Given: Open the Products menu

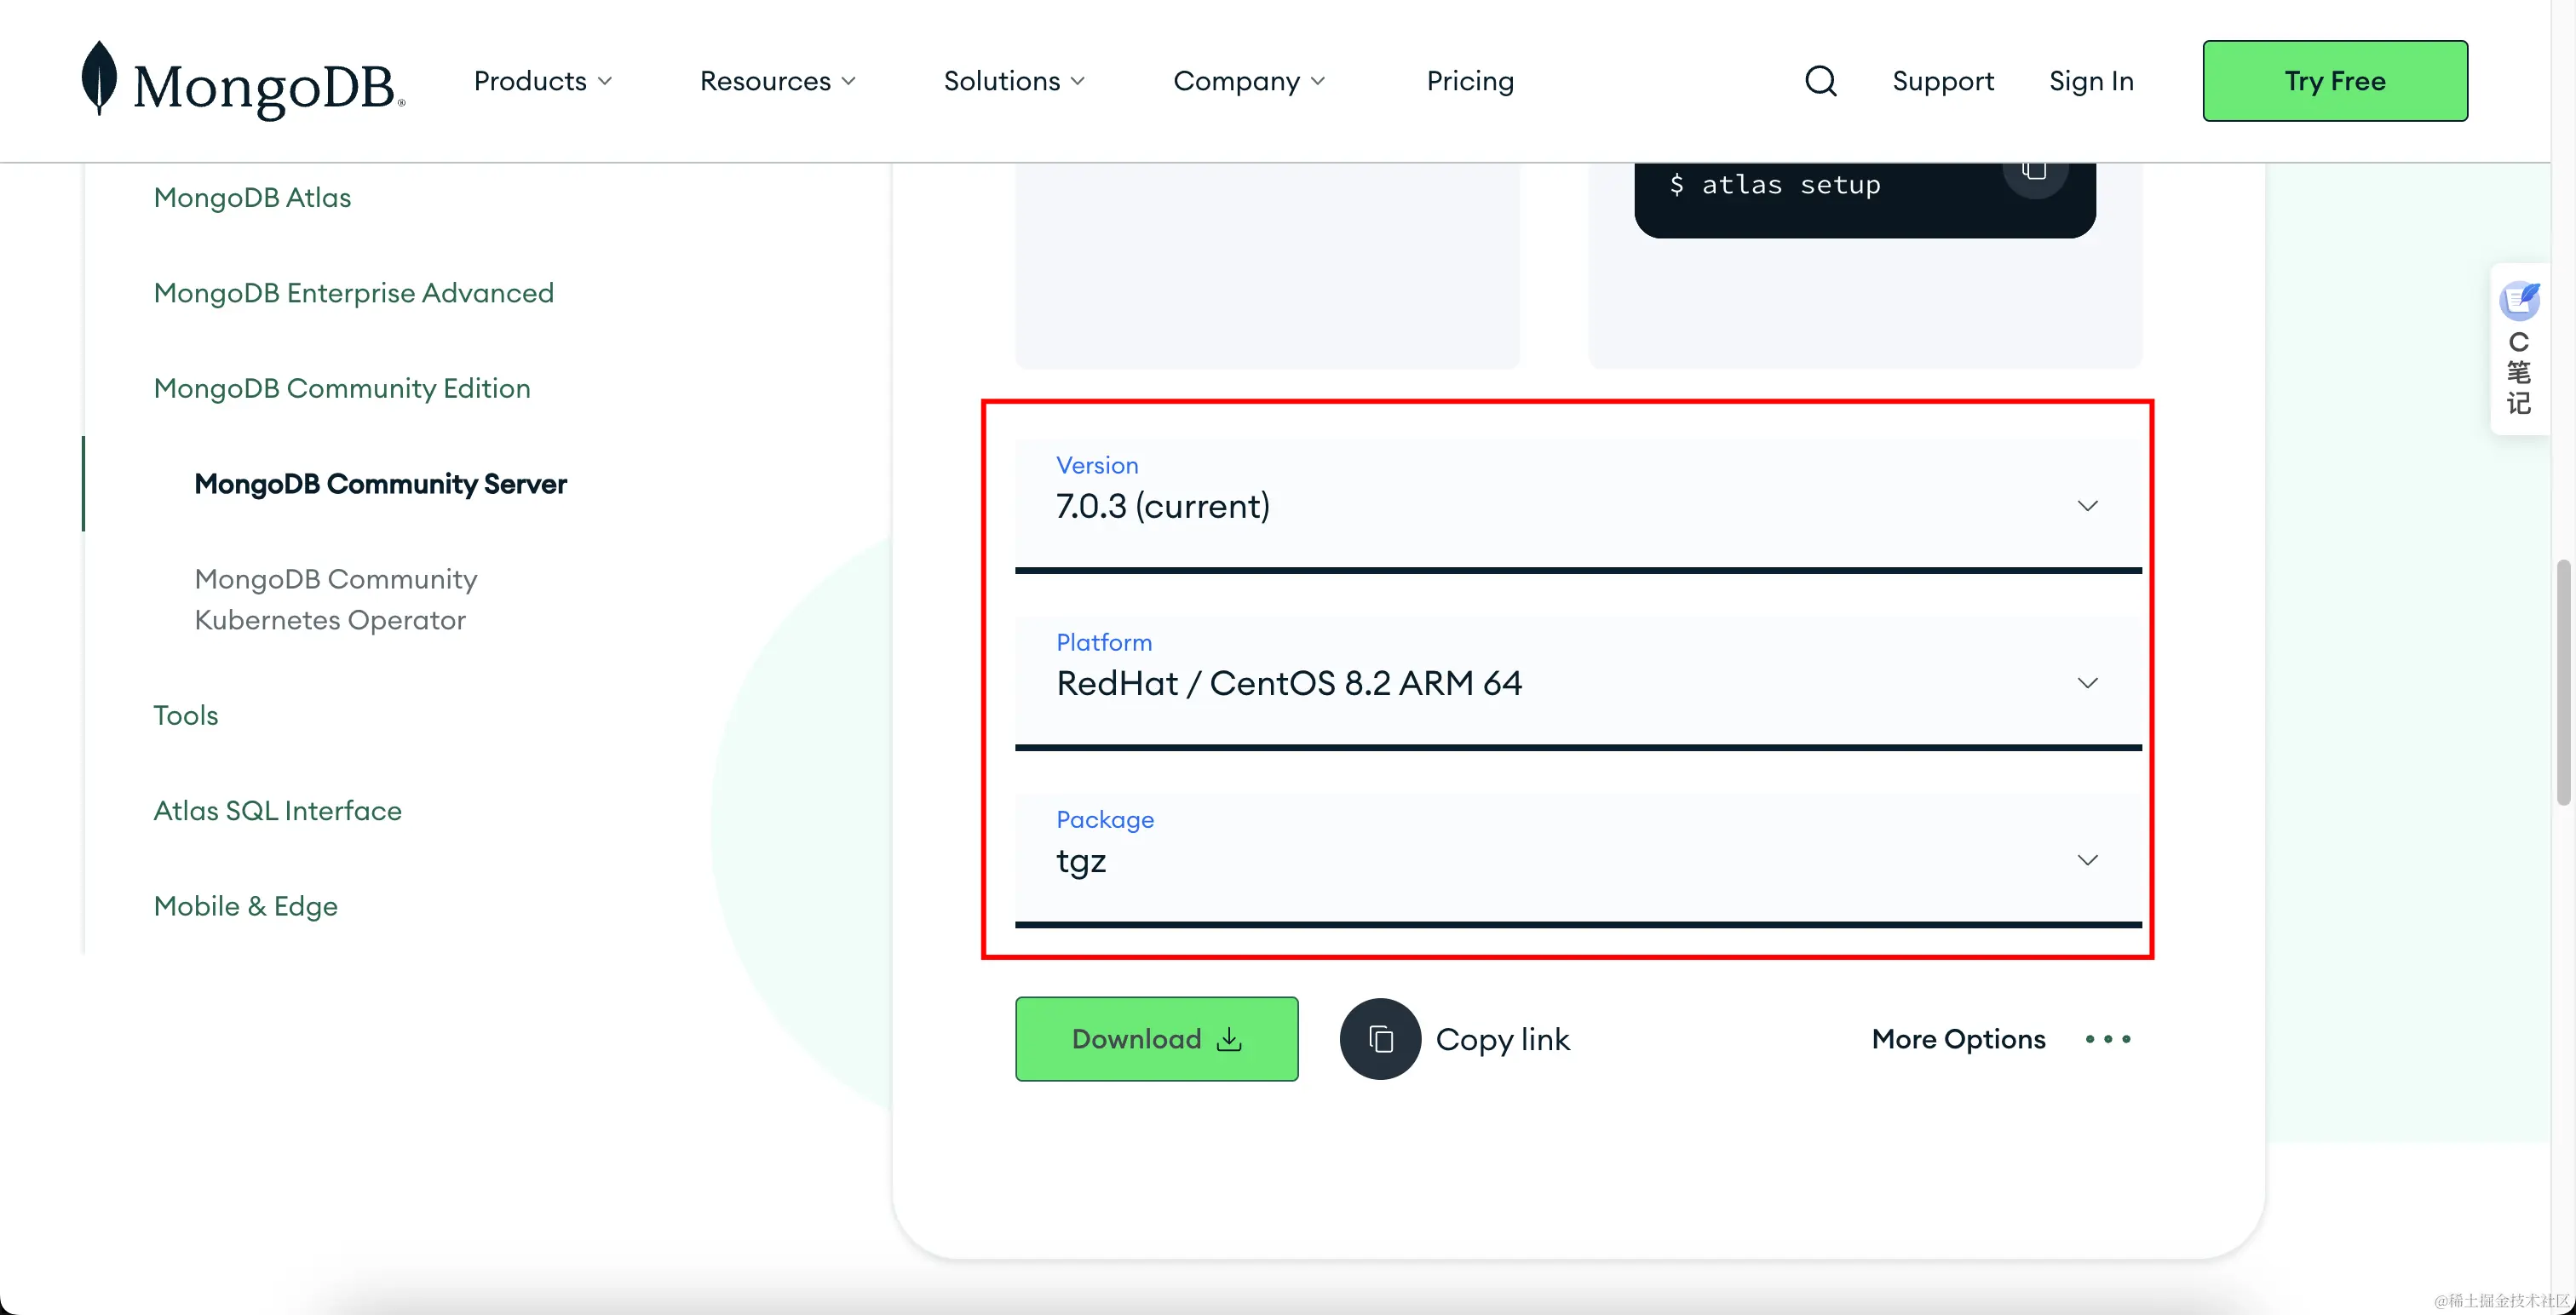Looking at the screenshot, I should click(542, 81).
